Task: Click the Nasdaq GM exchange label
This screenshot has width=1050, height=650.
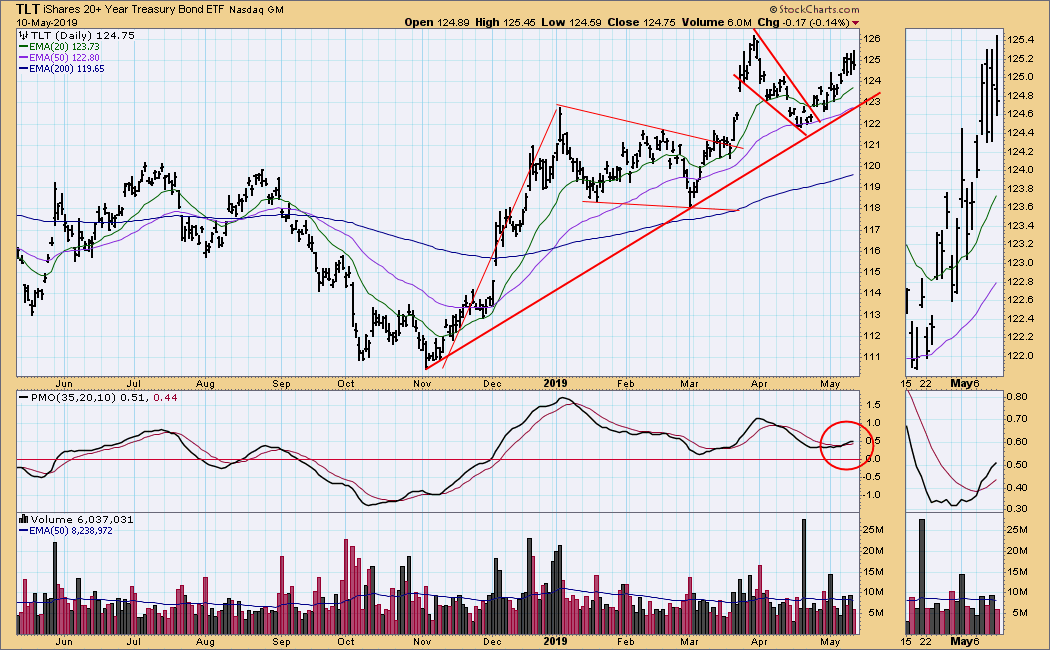Action: [256, 10]
